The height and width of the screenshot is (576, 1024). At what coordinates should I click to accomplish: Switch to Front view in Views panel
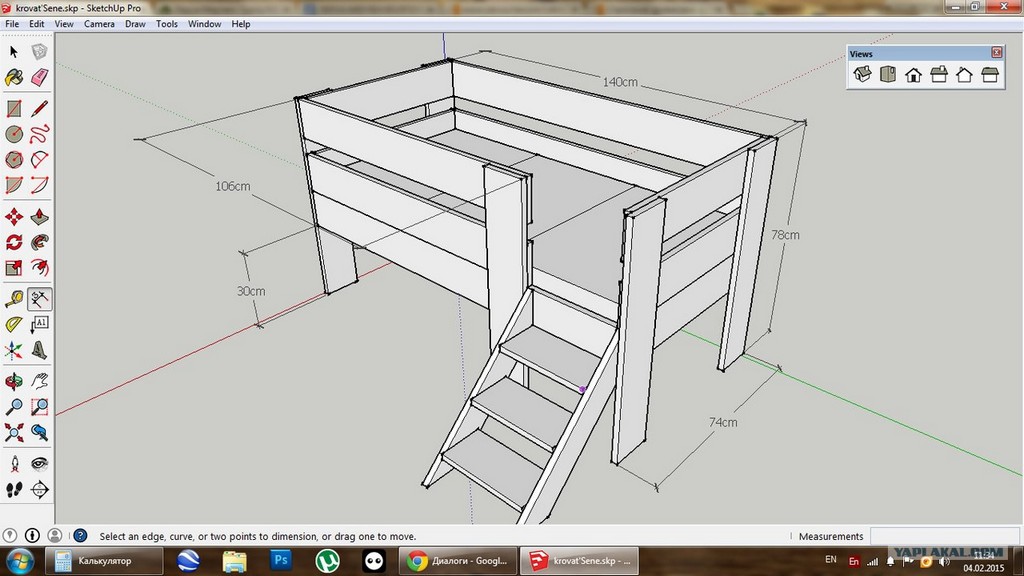[x=913, y=75]
